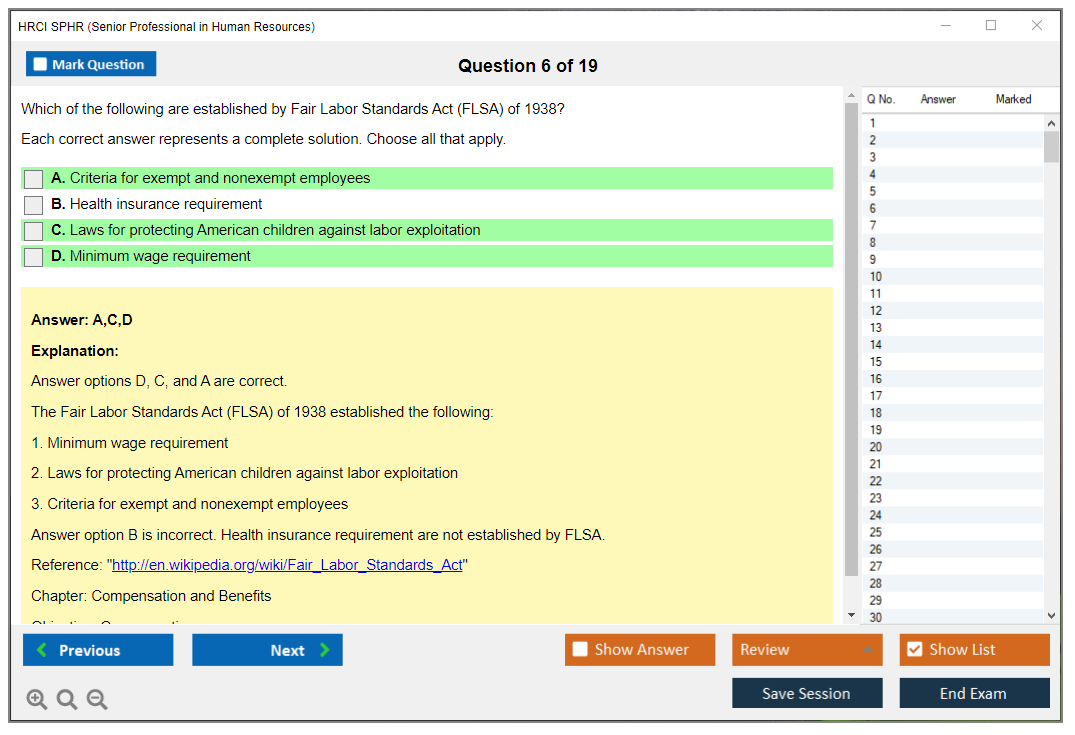This screenshot has height=735, width=1075.
Task: Tick the Mark Question checkbox
Action: 41,64
